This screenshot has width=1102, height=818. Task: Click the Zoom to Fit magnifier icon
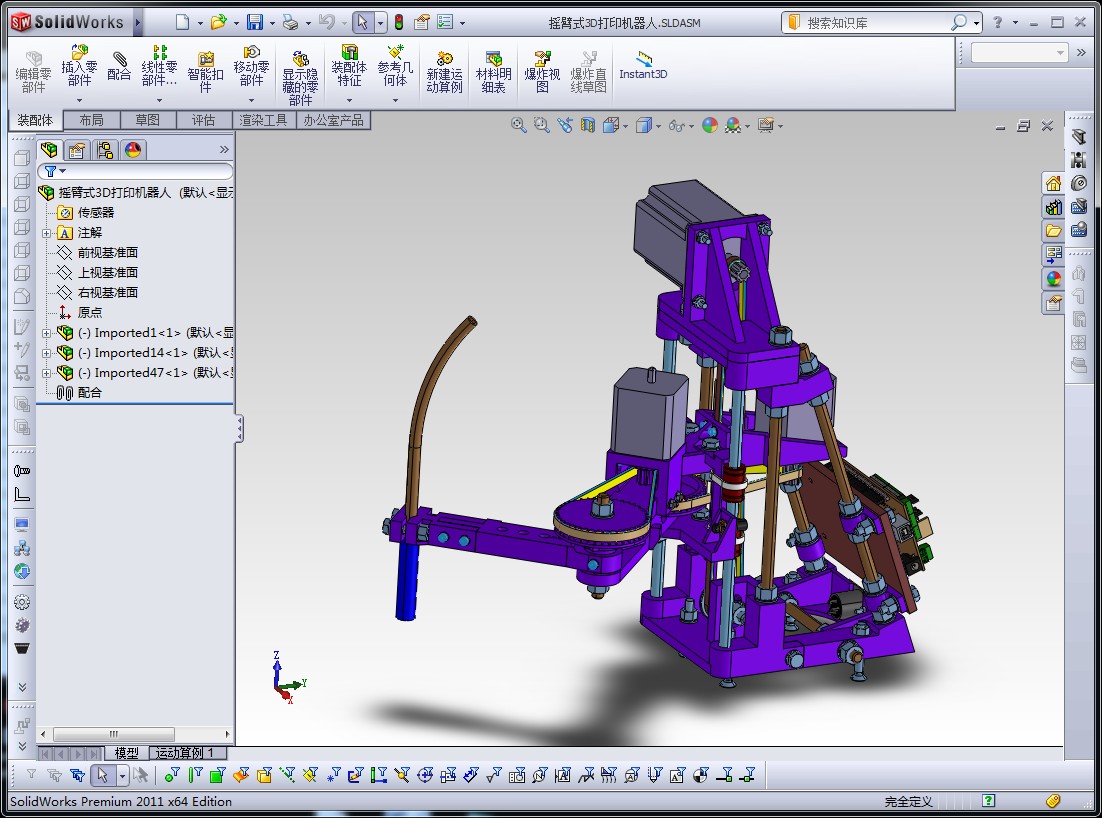click(x=518, y=125)
